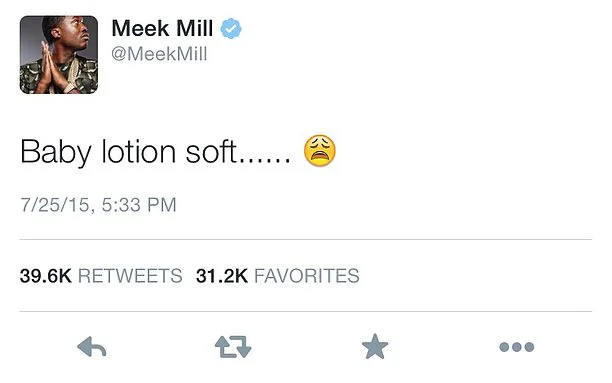The image size is (612, 383).
Task: Select the word "Baby" in the tweet
Action: (56, 152)
